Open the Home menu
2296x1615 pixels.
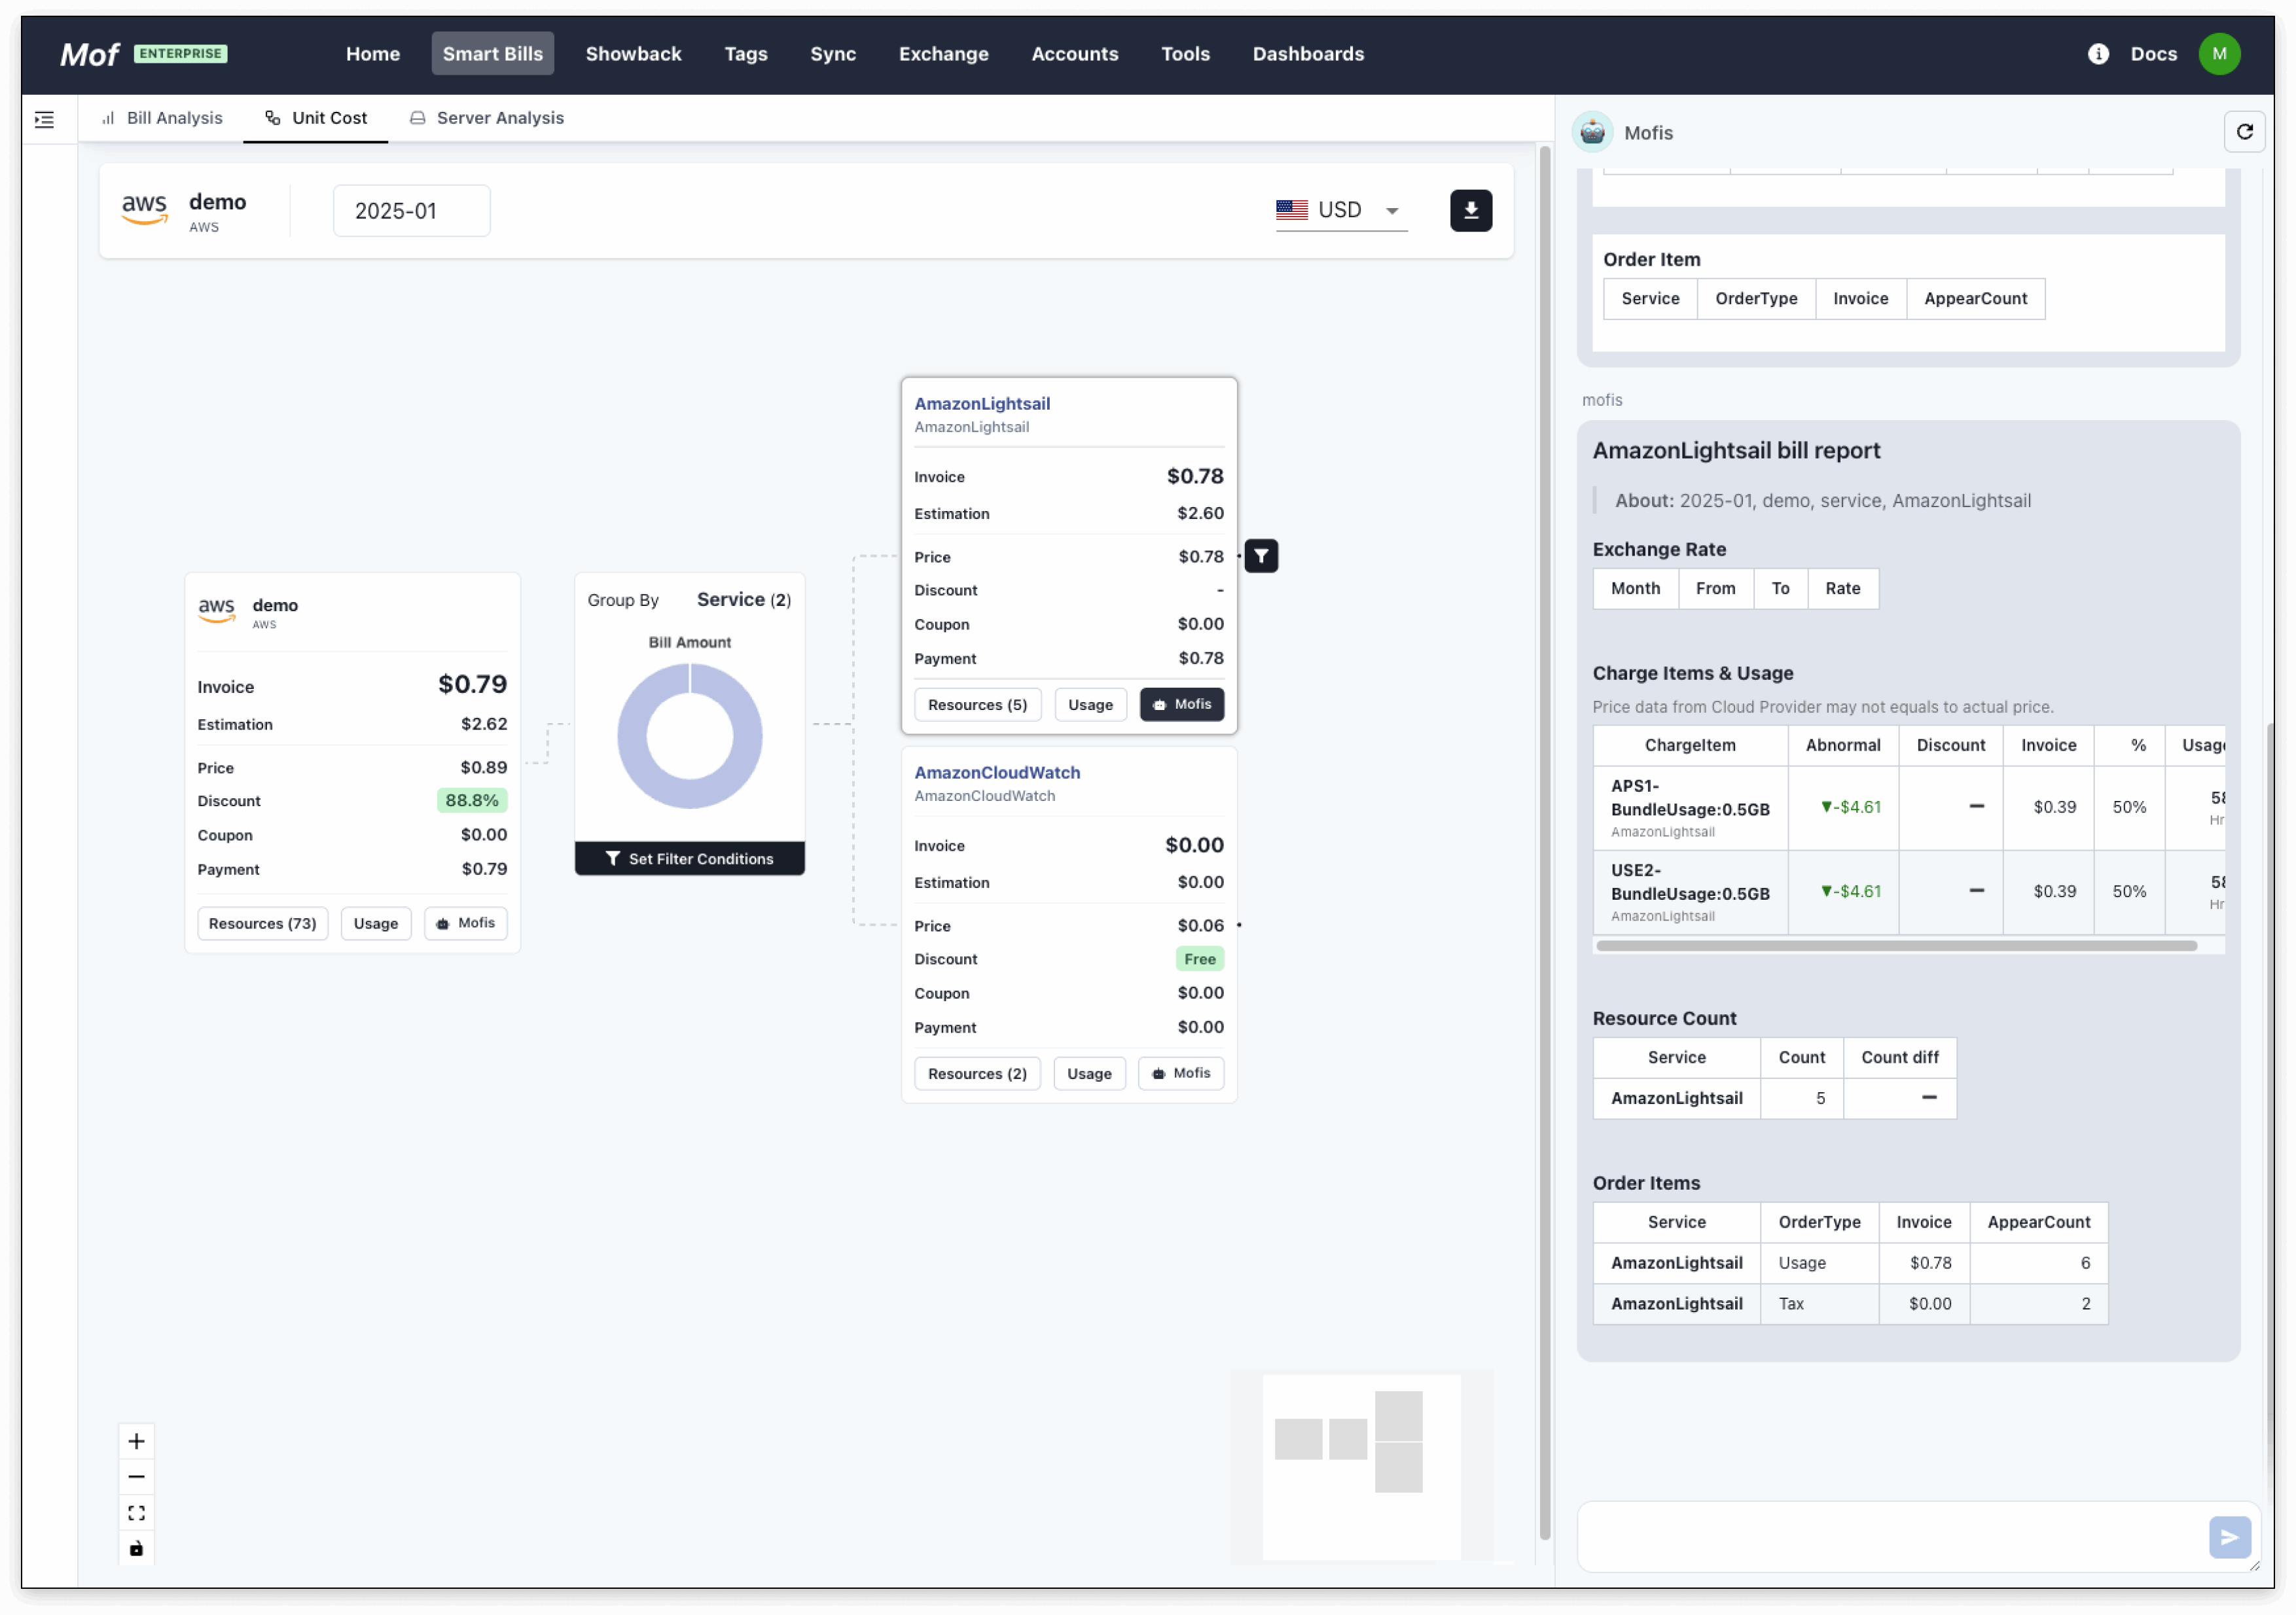pyautogui.click(x=373, y=54)
